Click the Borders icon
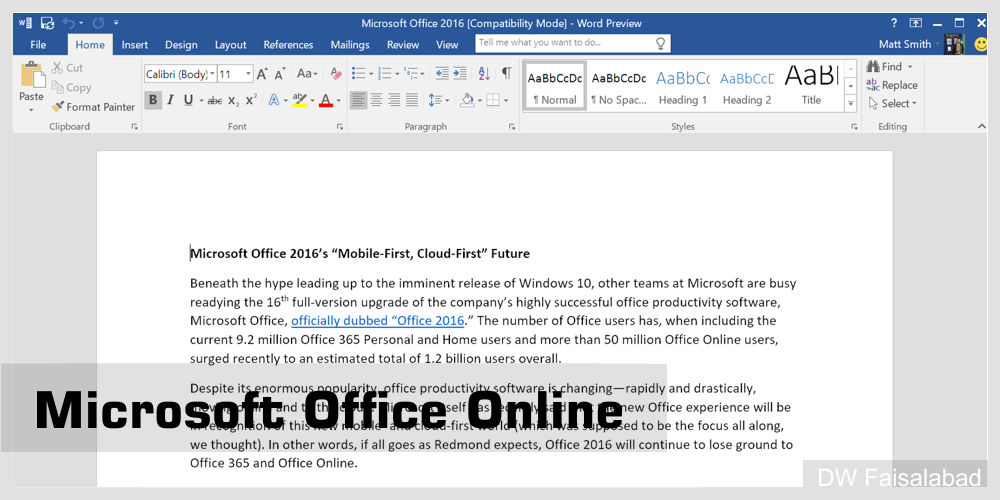Image resolution: width=1000 pixels, height=500 pixels. 493,100
